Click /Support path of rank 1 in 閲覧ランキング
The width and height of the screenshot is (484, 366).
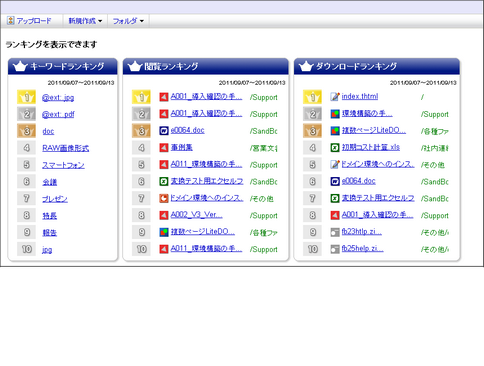264,97
